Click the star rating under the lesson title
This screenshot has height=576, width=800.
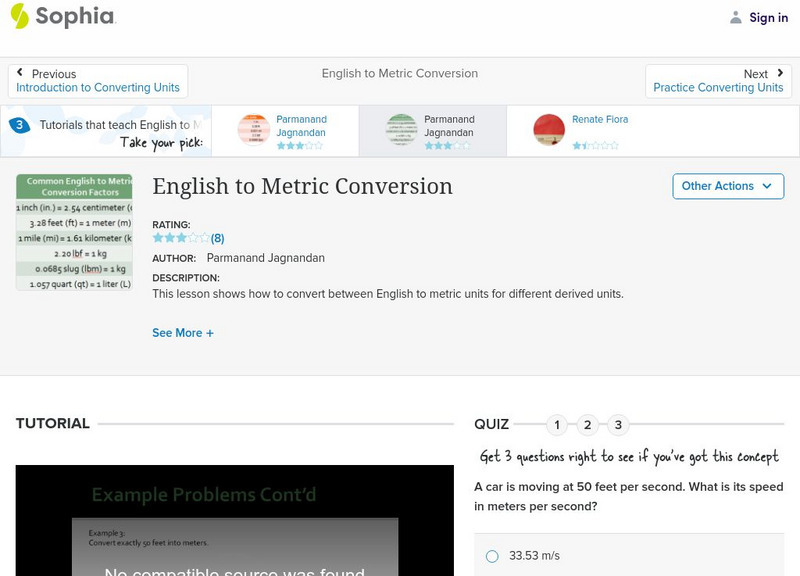pyautogui.click(x=181, y=238)
